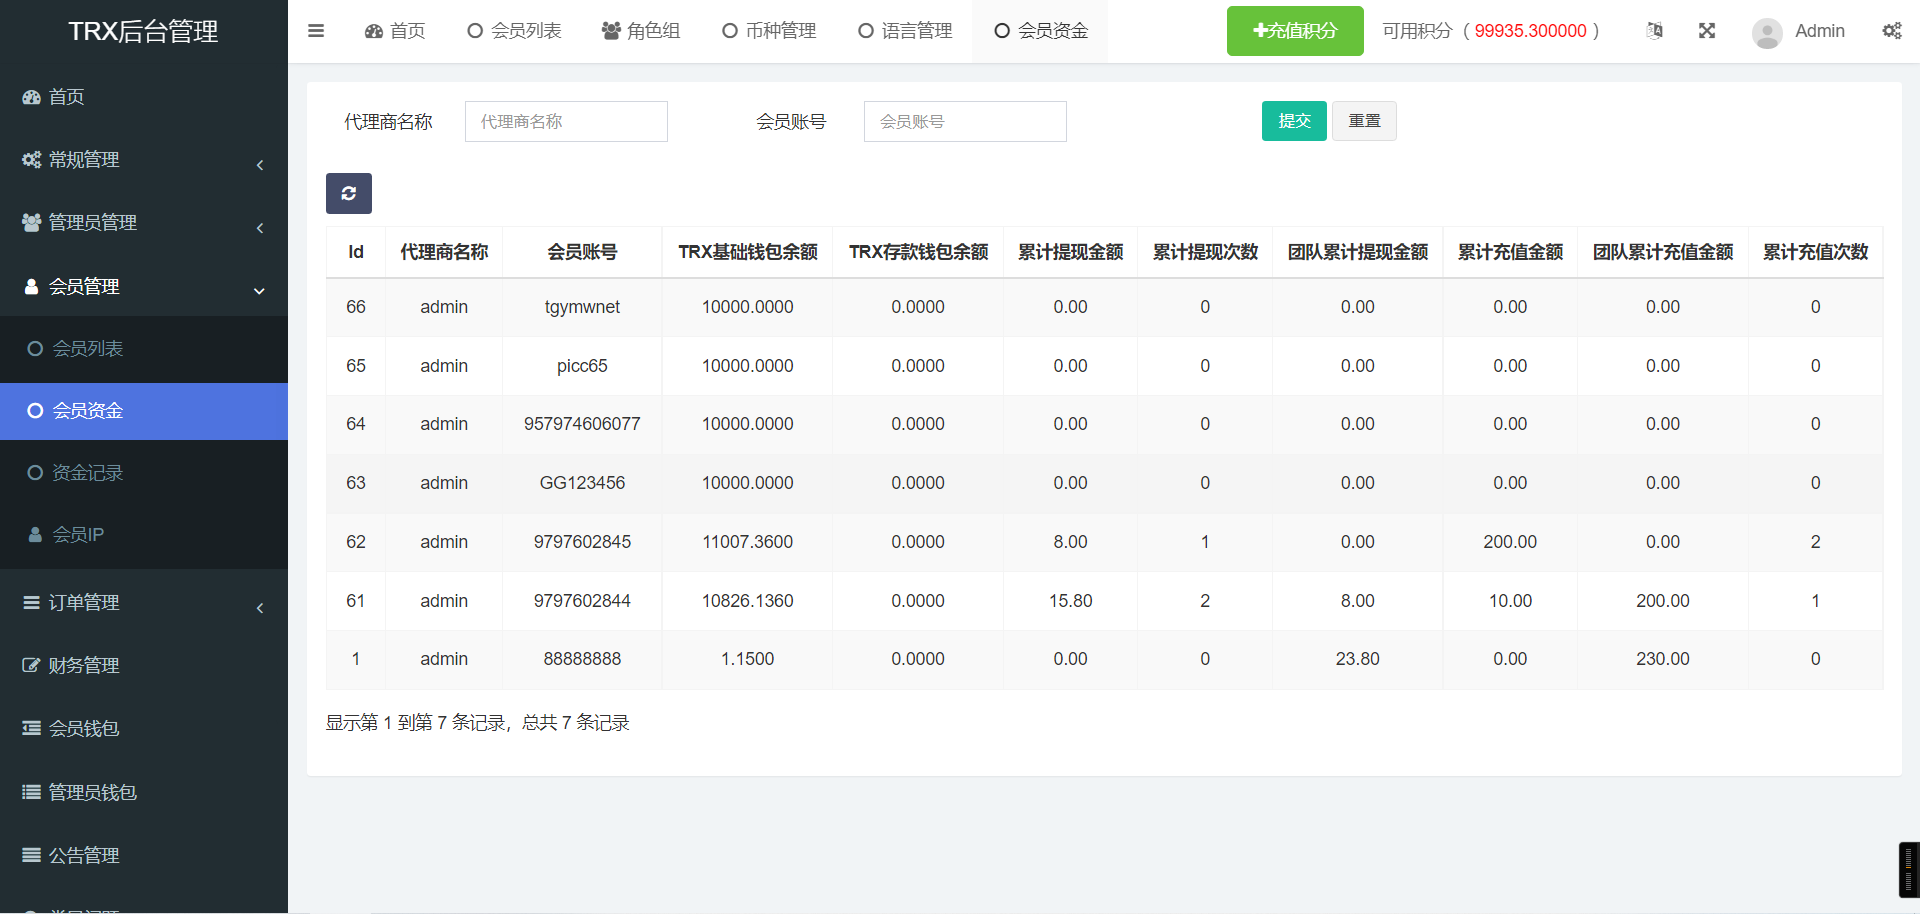Select 资金记录 in the sidebar submenu
Screen dimensions: 1920x914
pyautogui.click(x=87, y=473)
